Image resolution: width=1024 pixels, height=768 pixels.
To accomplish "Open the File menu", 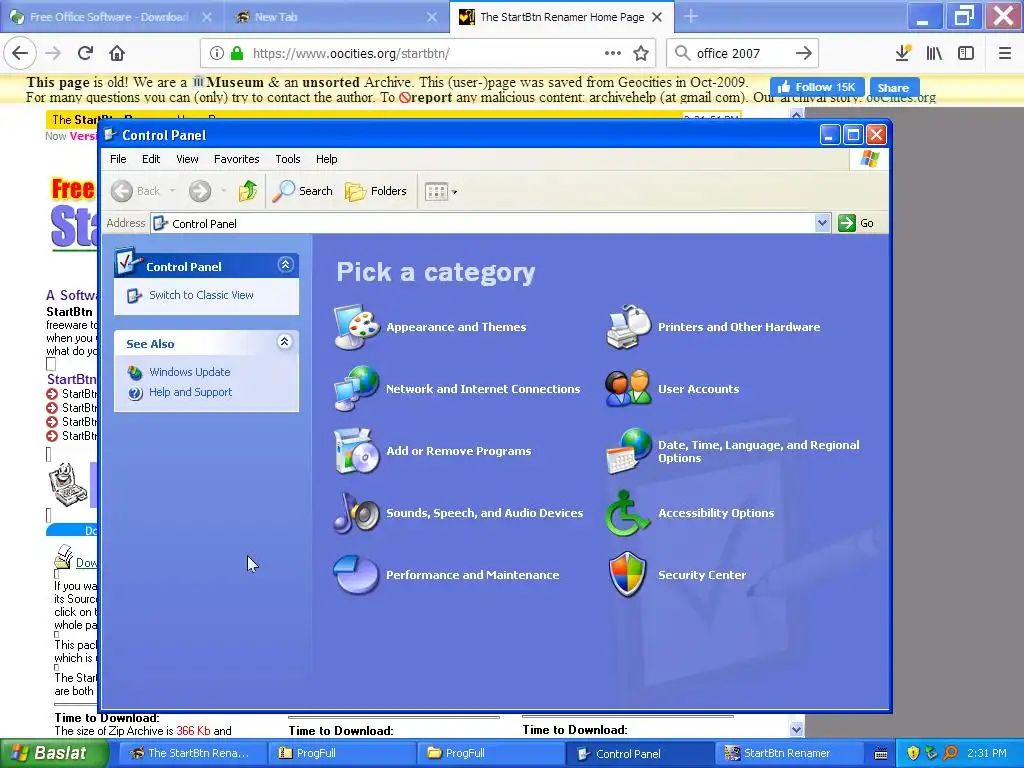I will click(x=118, y=159).
